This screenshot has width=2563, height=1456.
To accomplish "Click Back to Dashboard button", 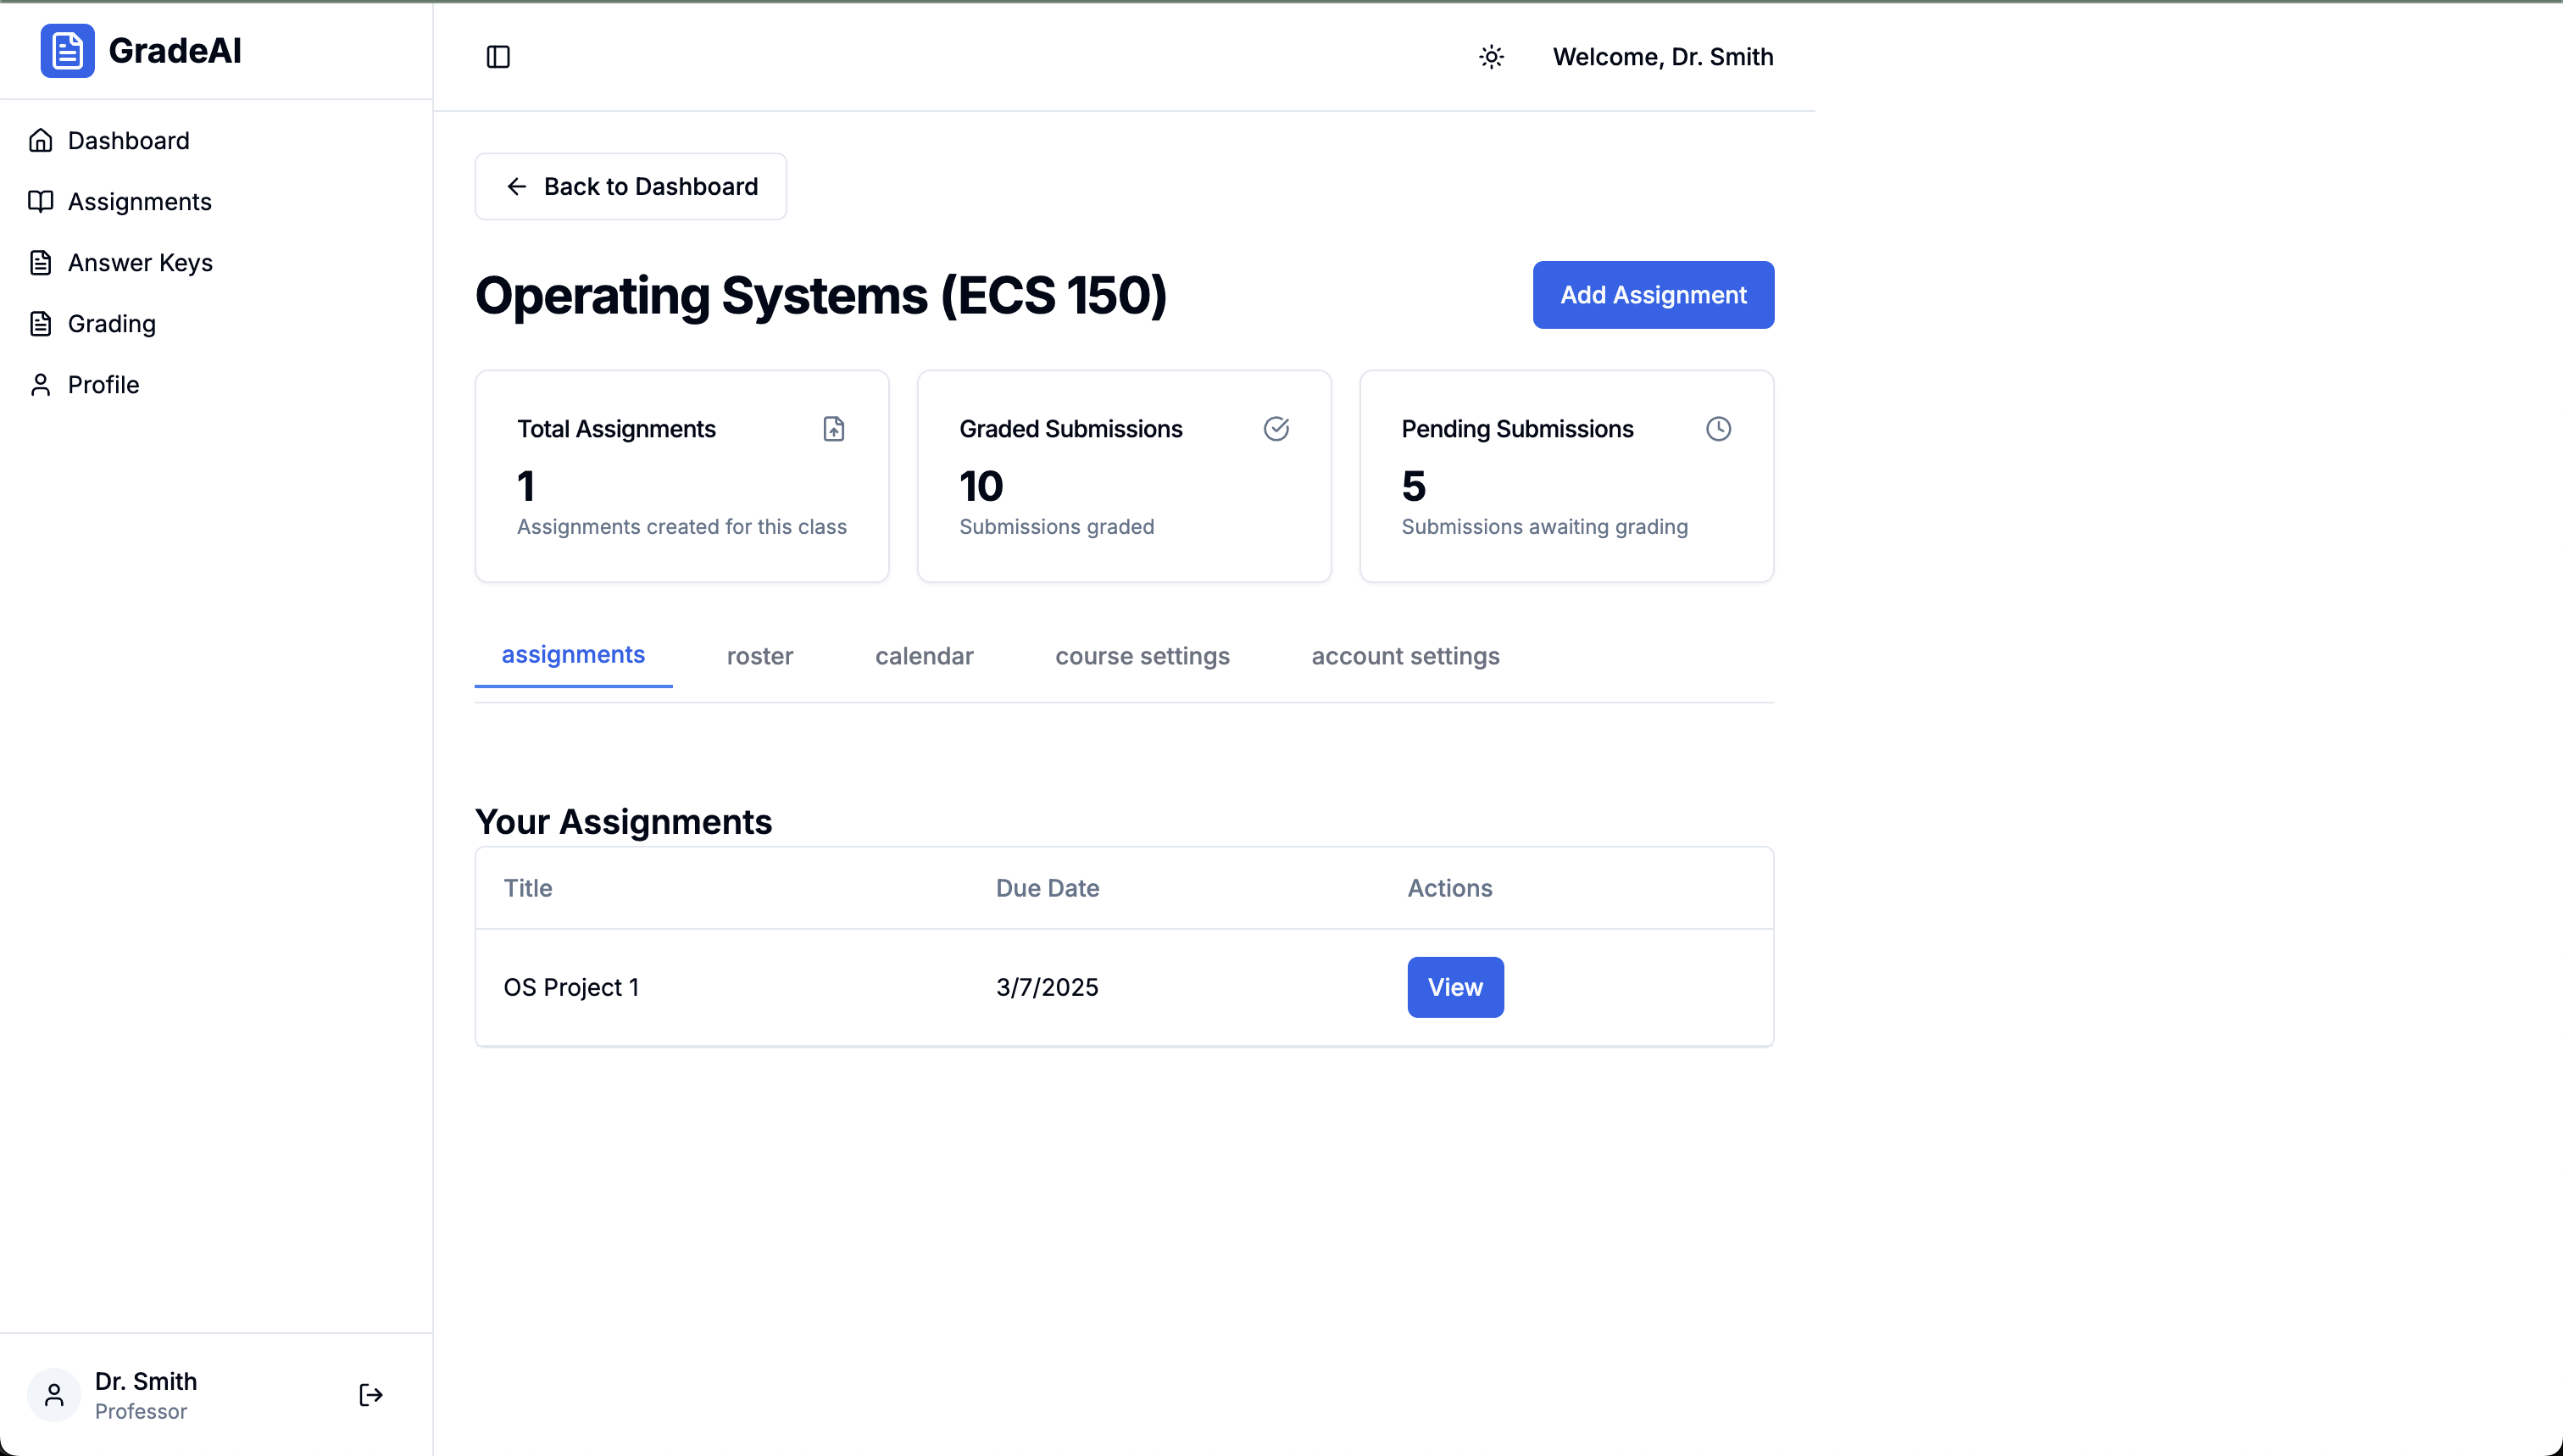I will [630, 187].
